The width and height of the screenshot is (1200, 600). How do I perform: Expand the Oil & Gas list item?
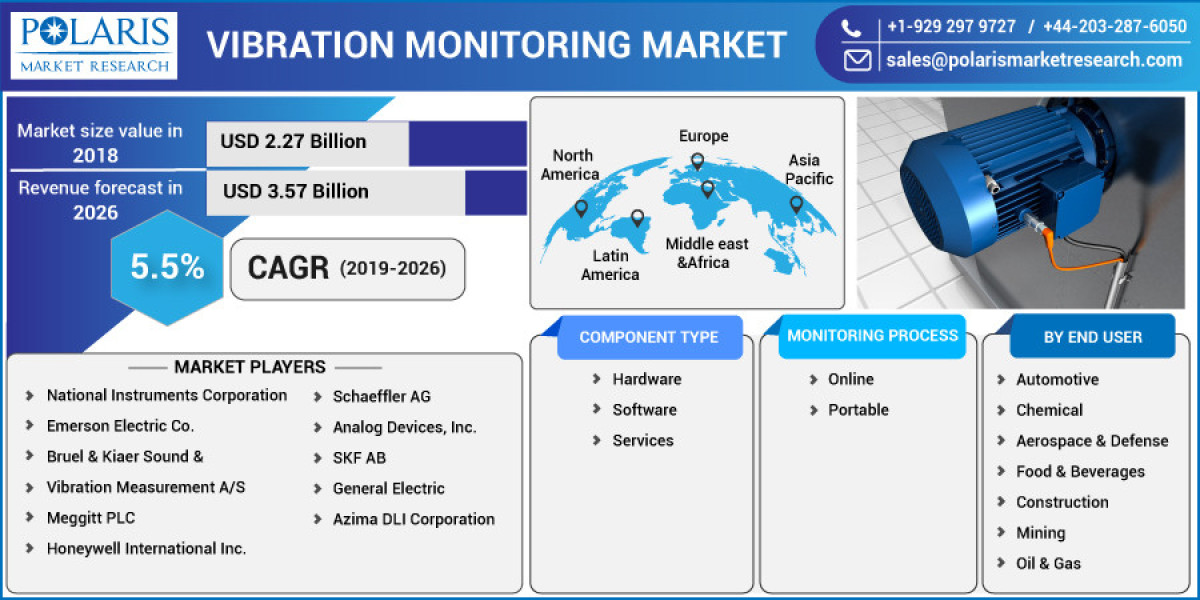pos(1048,563)
